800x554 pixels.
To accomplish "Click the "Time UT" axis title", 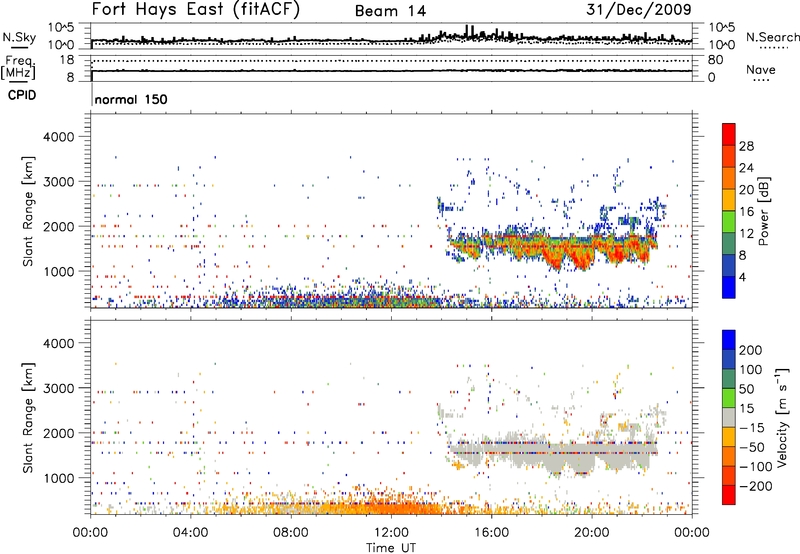I will coord(391,548).
